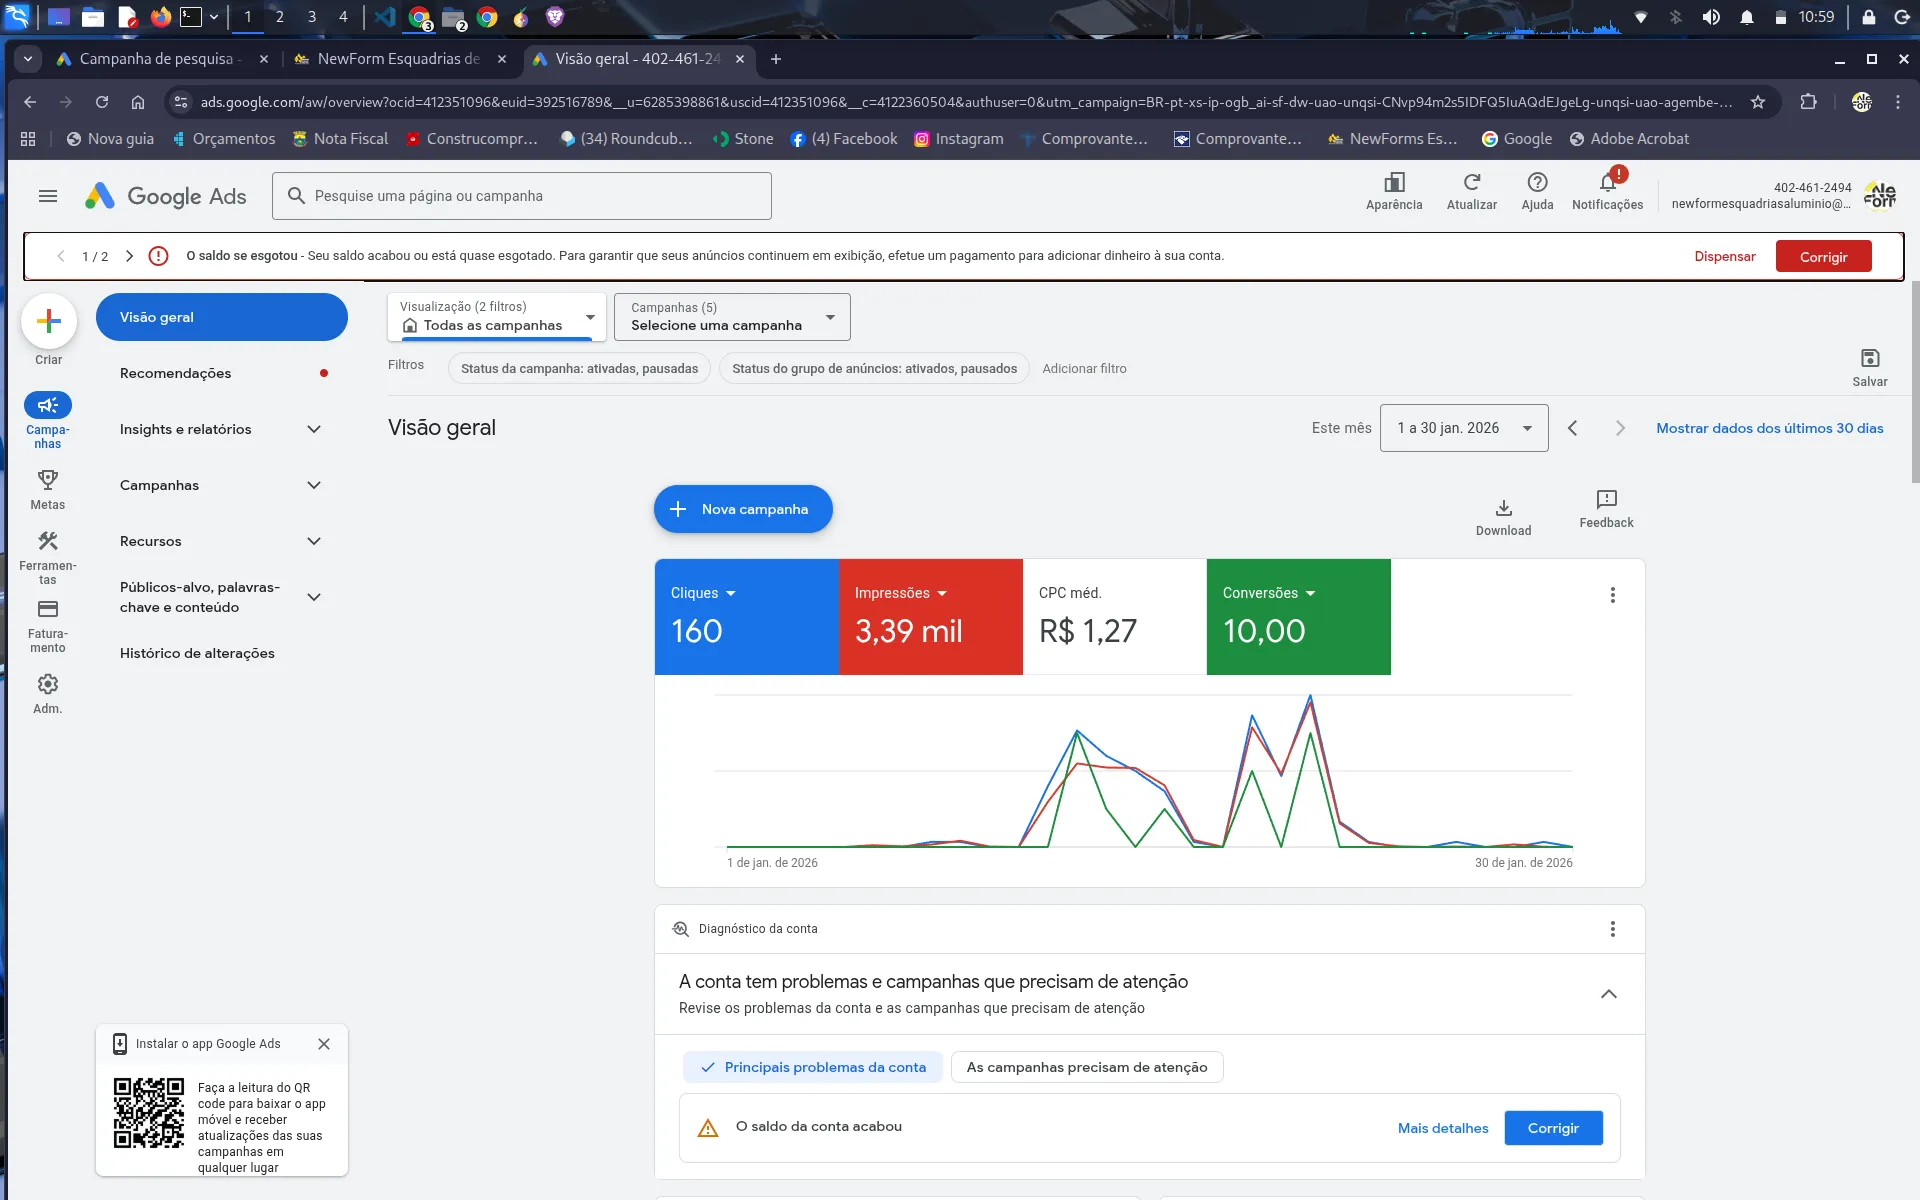The height and width of the screenshot is (1200, 1920).
Task: Open Ferramentas tools icon
Action: pyautogui.click(x=47, y=541)
